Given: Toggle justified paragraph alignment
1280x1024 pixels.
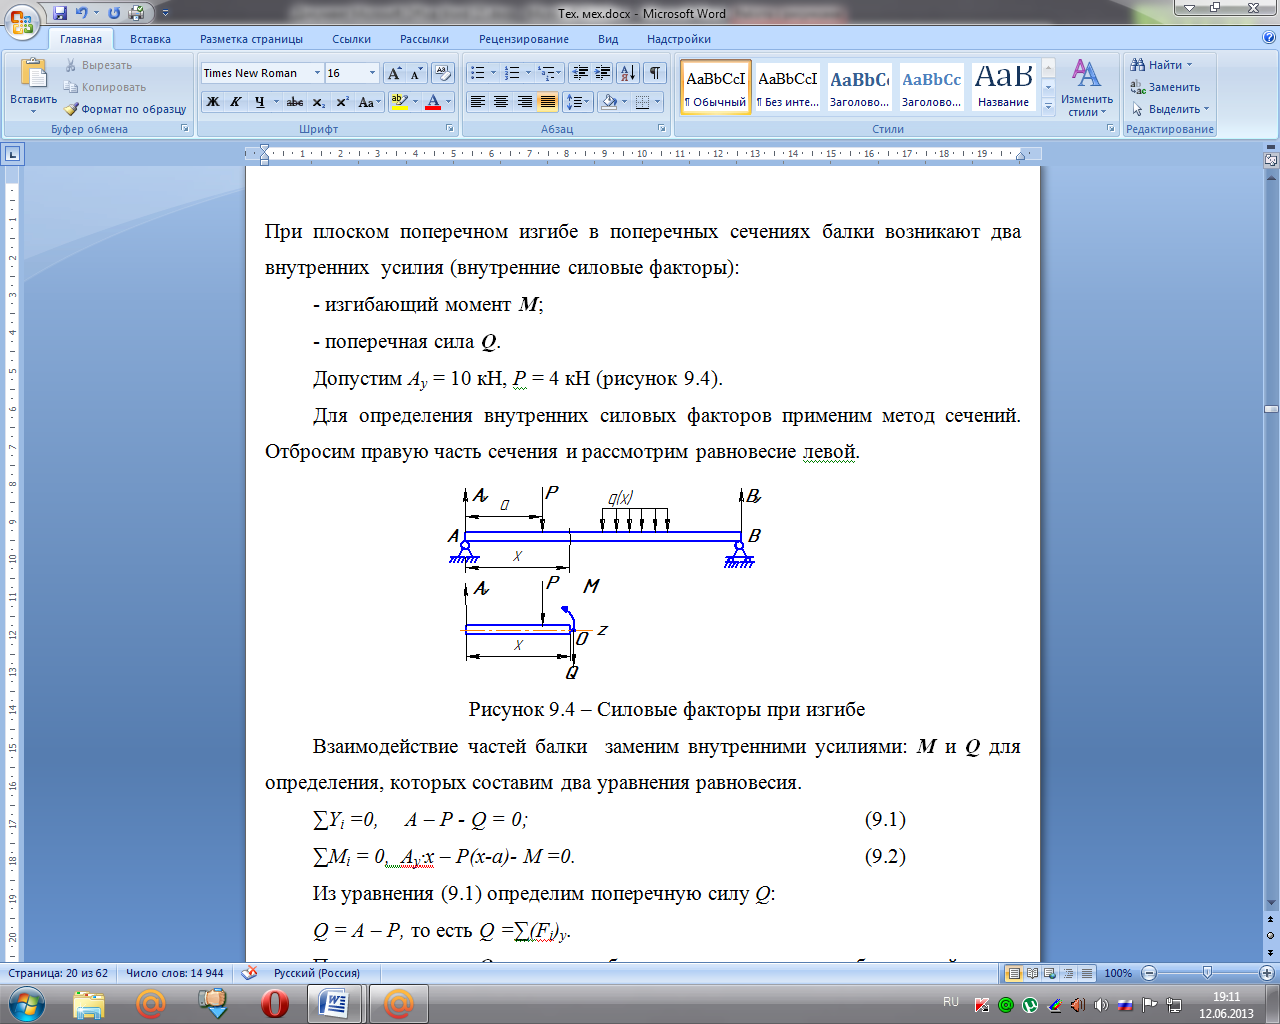Looking at the screenshot, I should click(x=547, y=102).
